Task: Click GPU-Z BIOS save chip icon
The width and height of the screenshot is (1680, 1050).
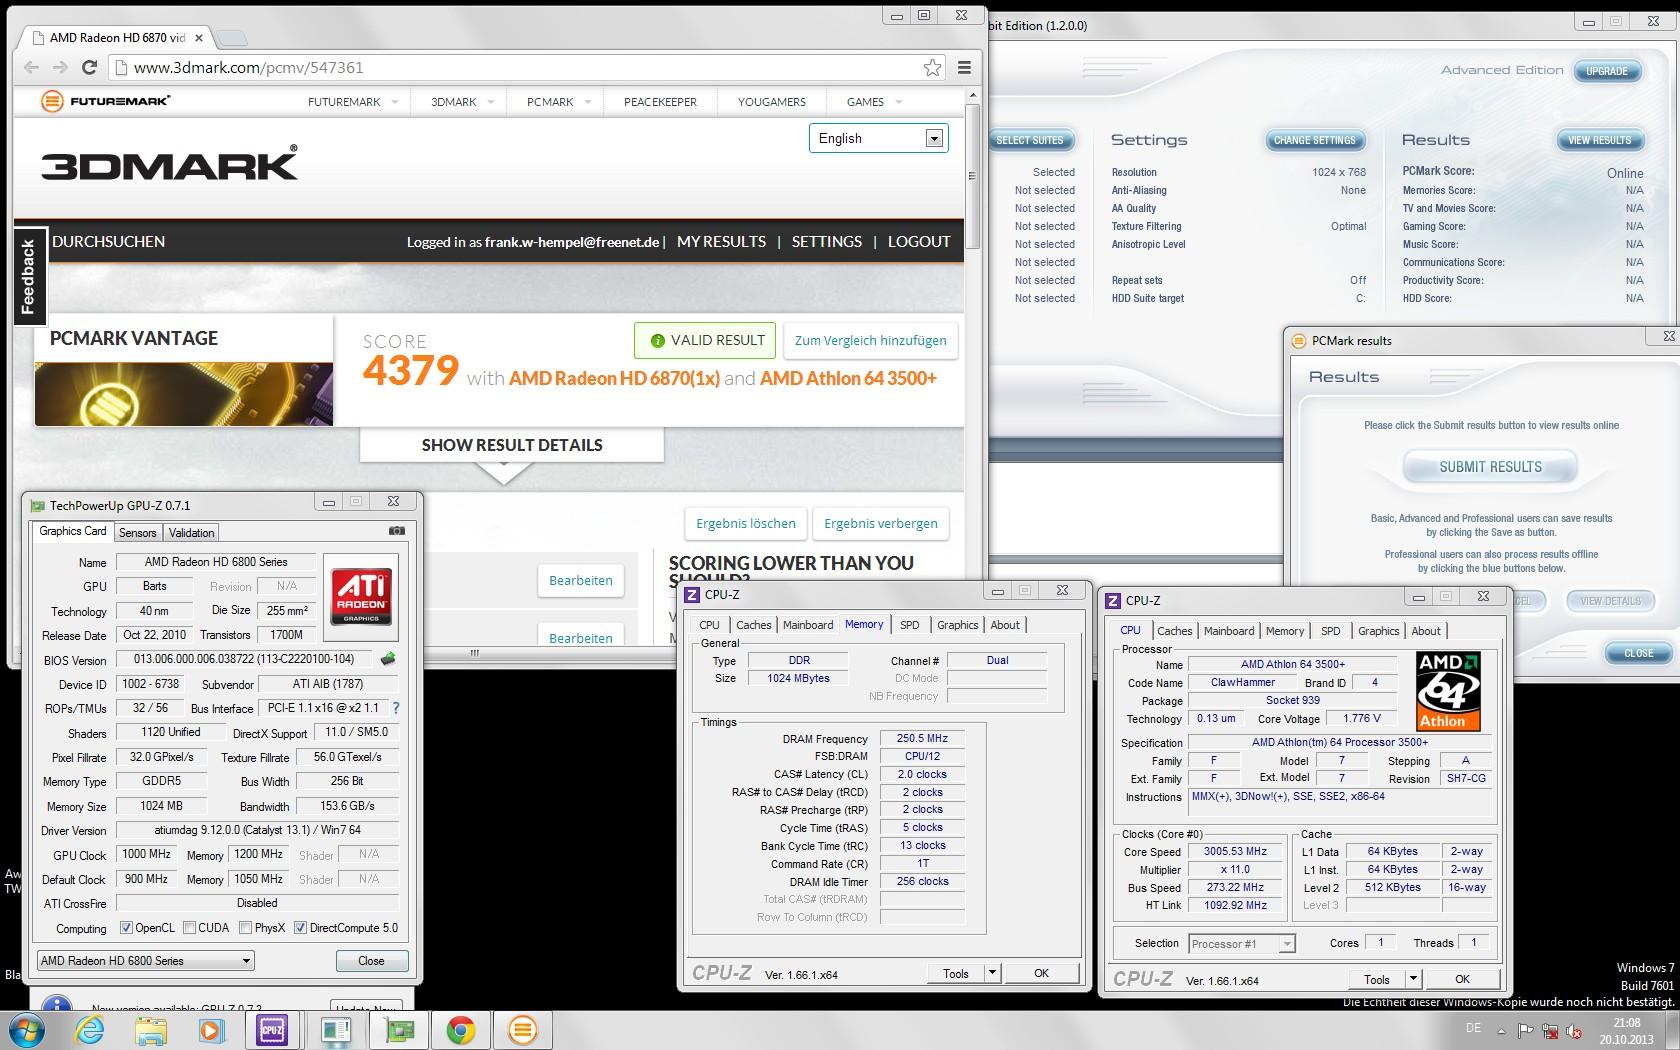Action: (388, 659)
